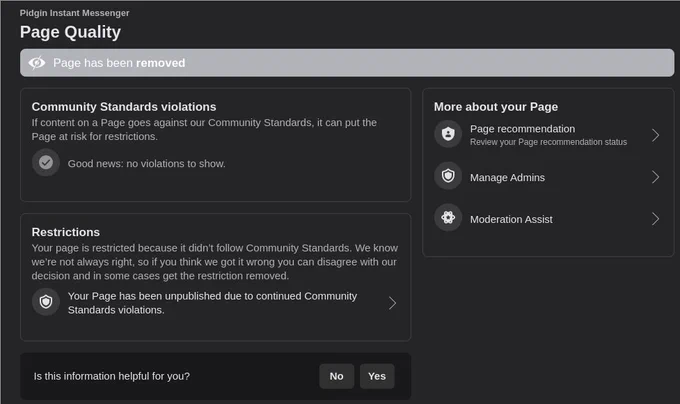This screenshot has width=680, height=404.
Task: Expand the Moderation Assist chevron arrow
Action: [x=655, y=219]
